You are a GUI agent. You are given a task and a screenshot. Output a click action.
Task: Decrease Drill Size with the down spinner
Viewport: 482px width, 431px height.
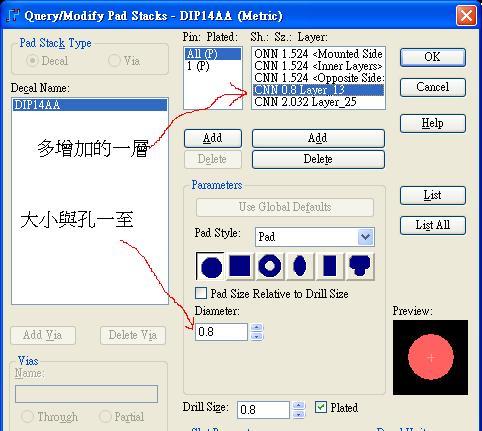click(299, 414)
